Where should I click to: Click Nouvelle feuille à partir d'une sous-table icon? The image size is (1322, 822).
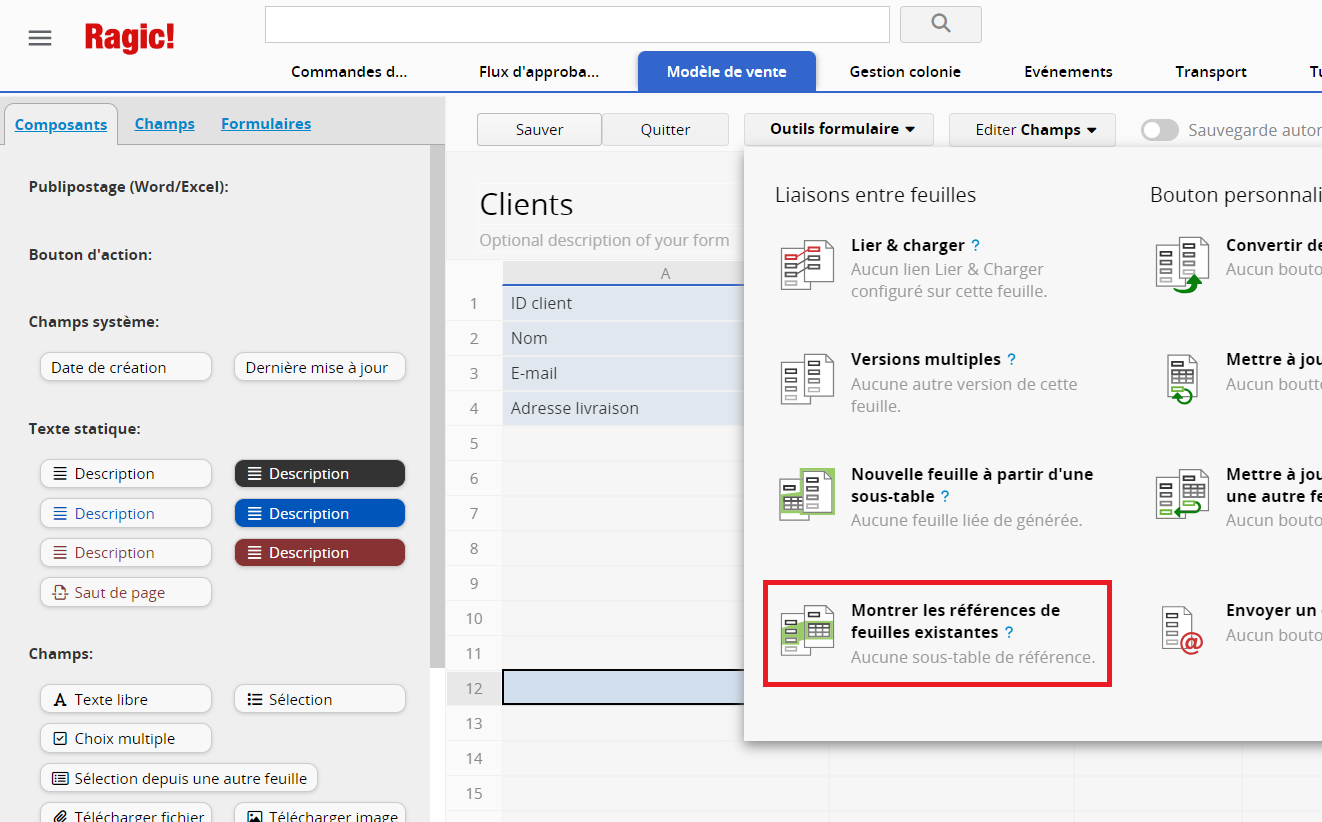(806, 495)
